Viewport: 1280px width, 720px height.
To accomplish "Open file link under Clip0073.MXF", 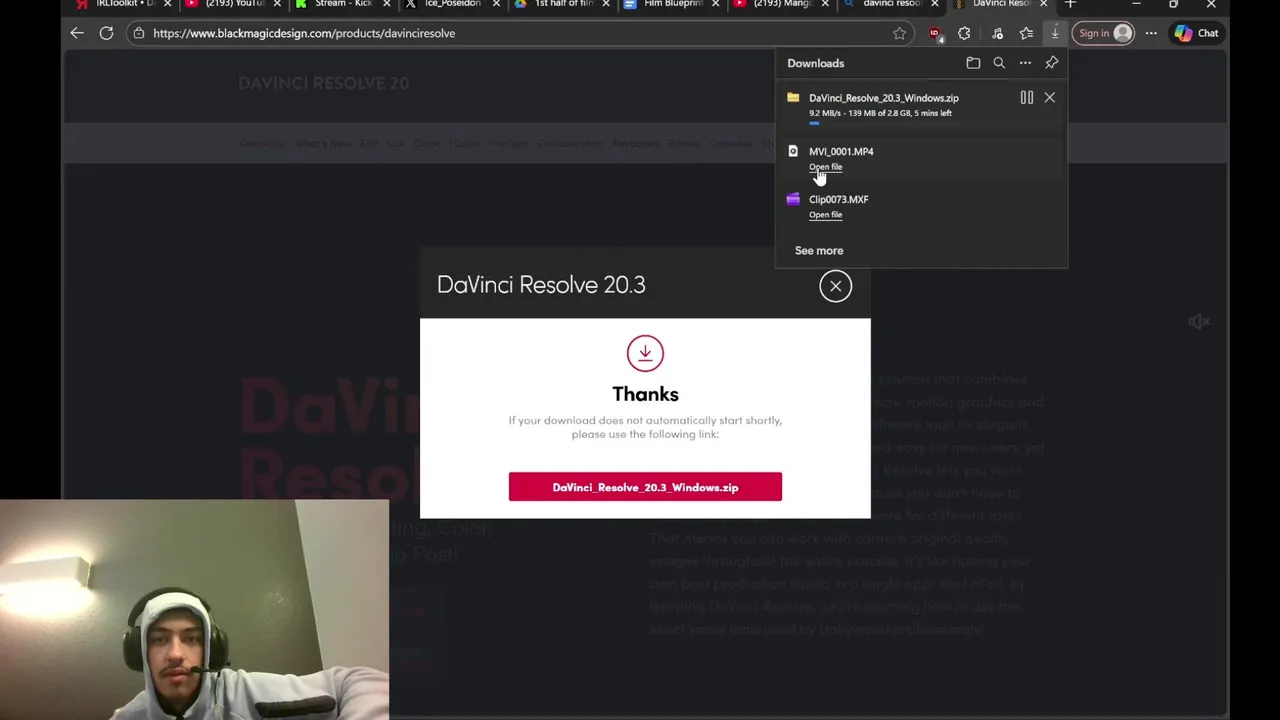I will pyautogui.click(x=825, y=215).
